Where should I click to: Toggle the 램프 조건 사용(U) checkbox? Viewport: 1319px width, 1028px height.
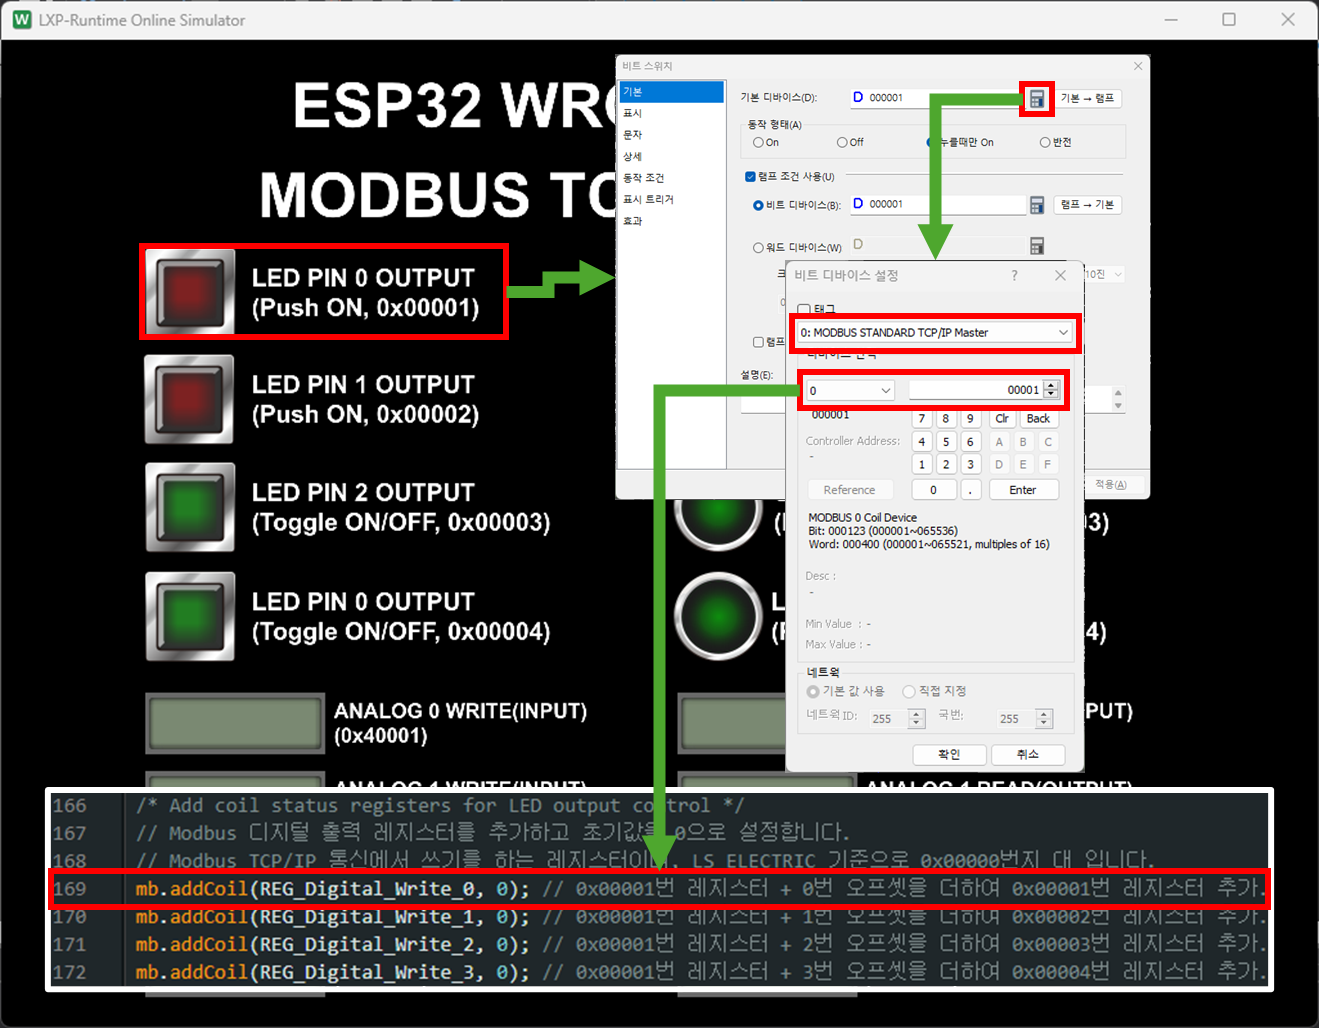coord(750,177)
